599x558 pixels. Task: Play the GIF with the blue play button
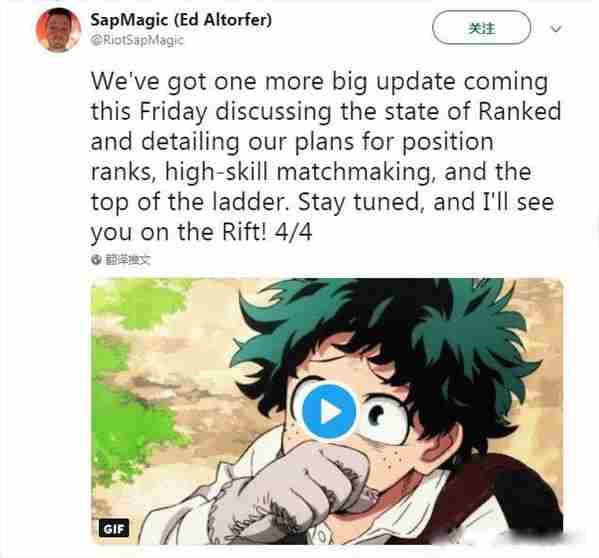[x=329, y=412]
